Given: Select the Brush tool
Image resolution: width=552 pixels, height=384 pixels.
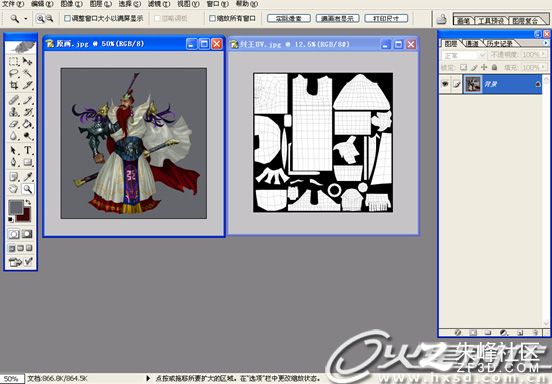Looking at the screenshot, I should (x=27, y=100).
